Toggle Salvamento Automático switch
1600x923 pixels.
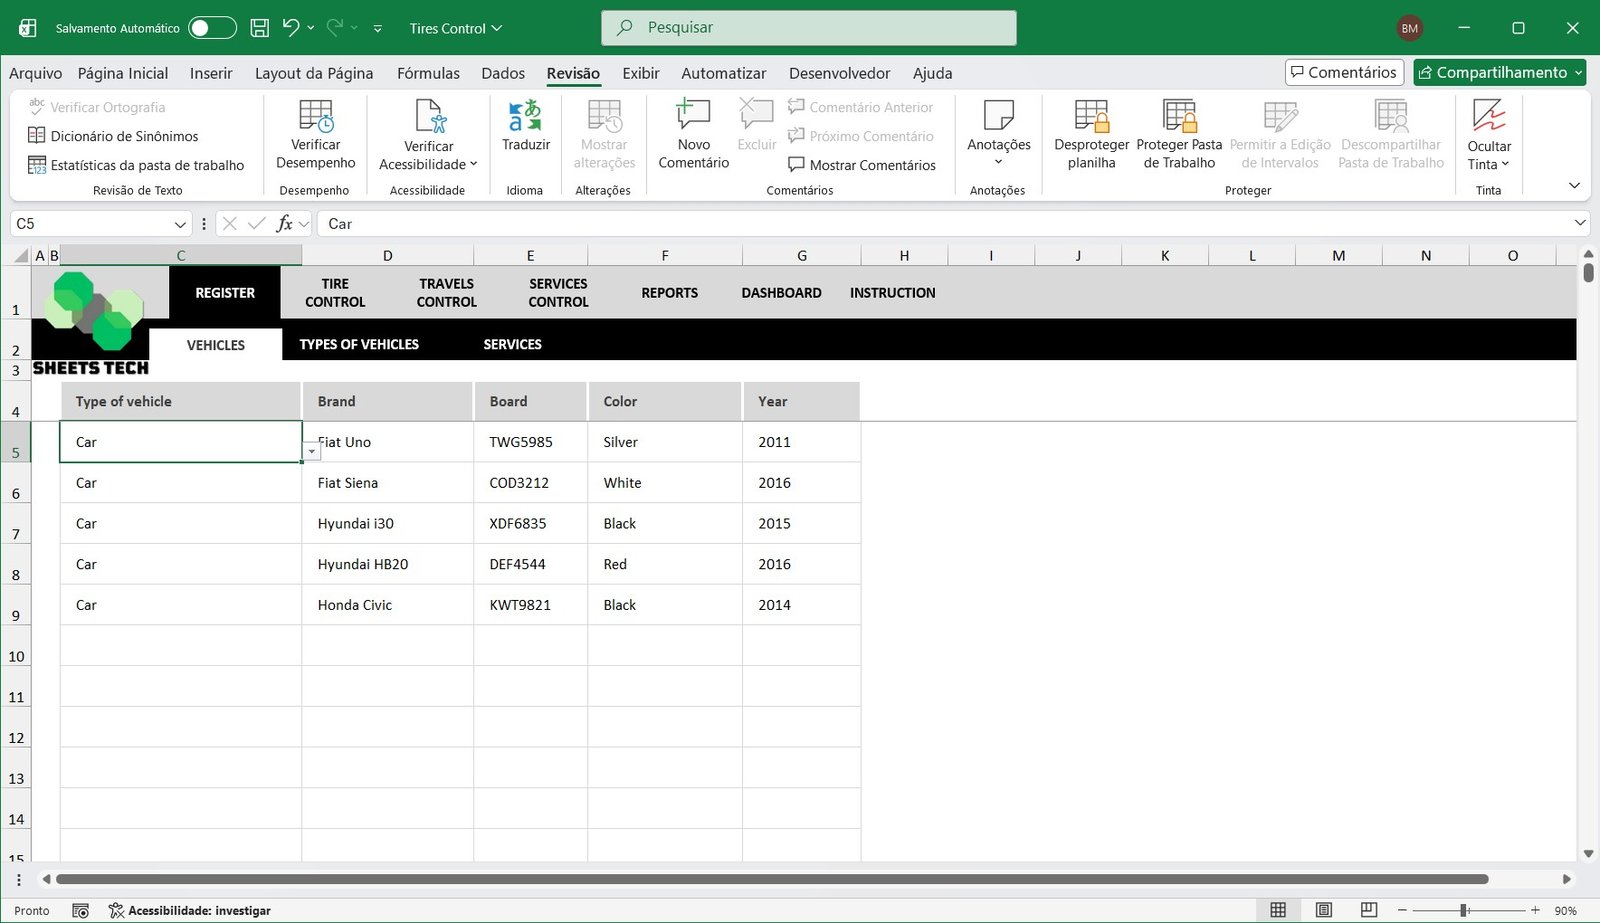[212, 28]
